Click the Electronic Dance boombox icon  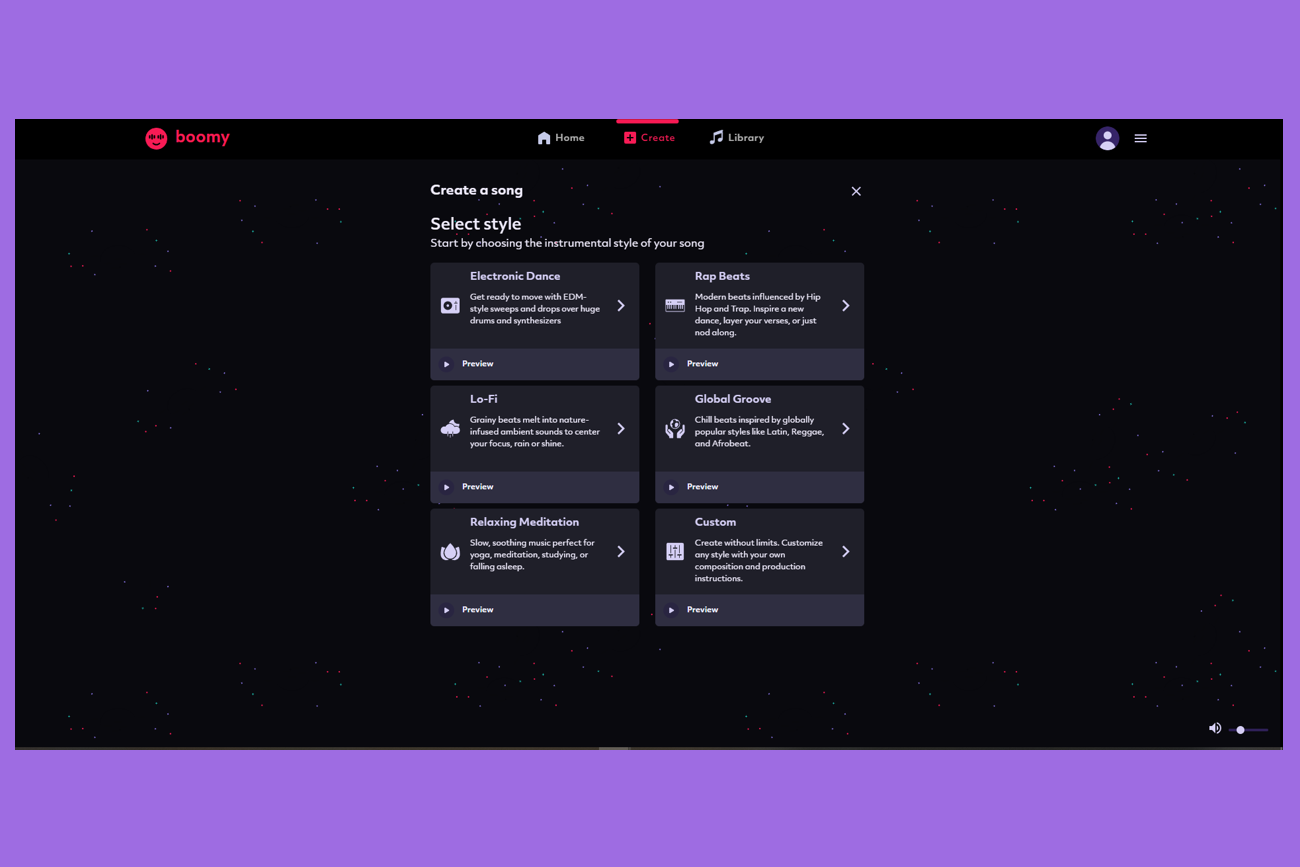pyautogui.click(x=450, y=306)
